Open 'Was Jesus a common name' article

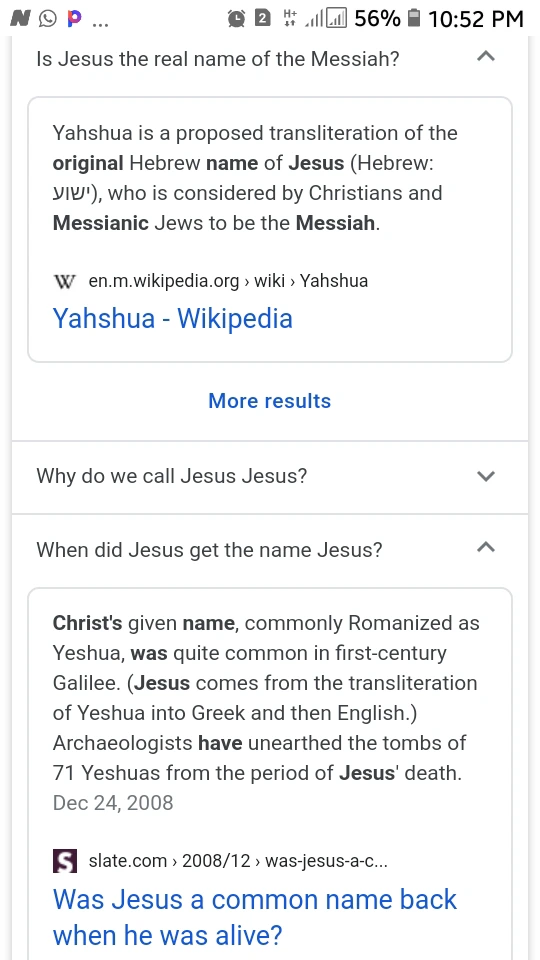pyautogui.click(x=255, y=917)
